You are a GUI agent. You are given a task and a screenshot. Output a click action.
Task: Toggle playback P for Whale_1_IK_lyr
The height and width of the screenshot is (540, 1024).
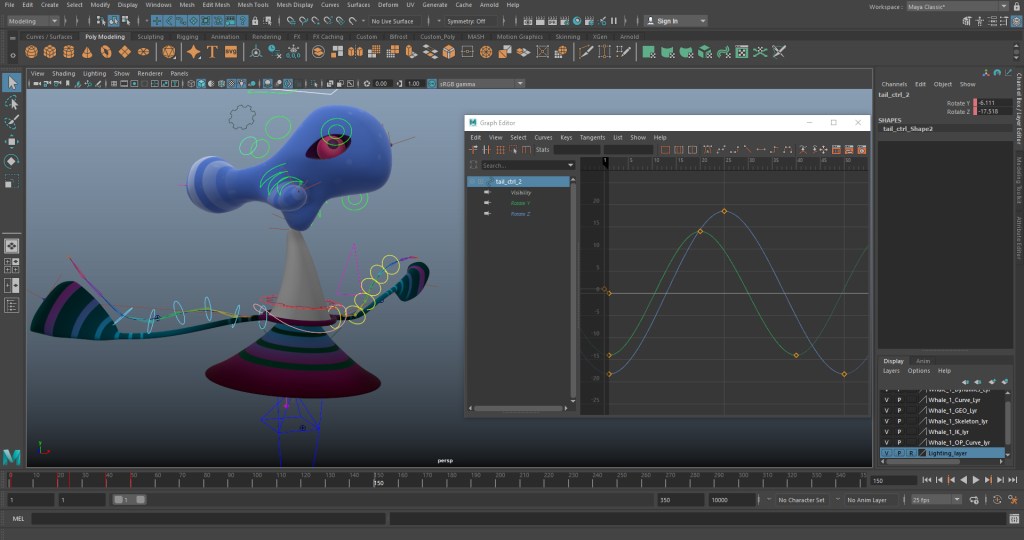(x=899, y=431)
